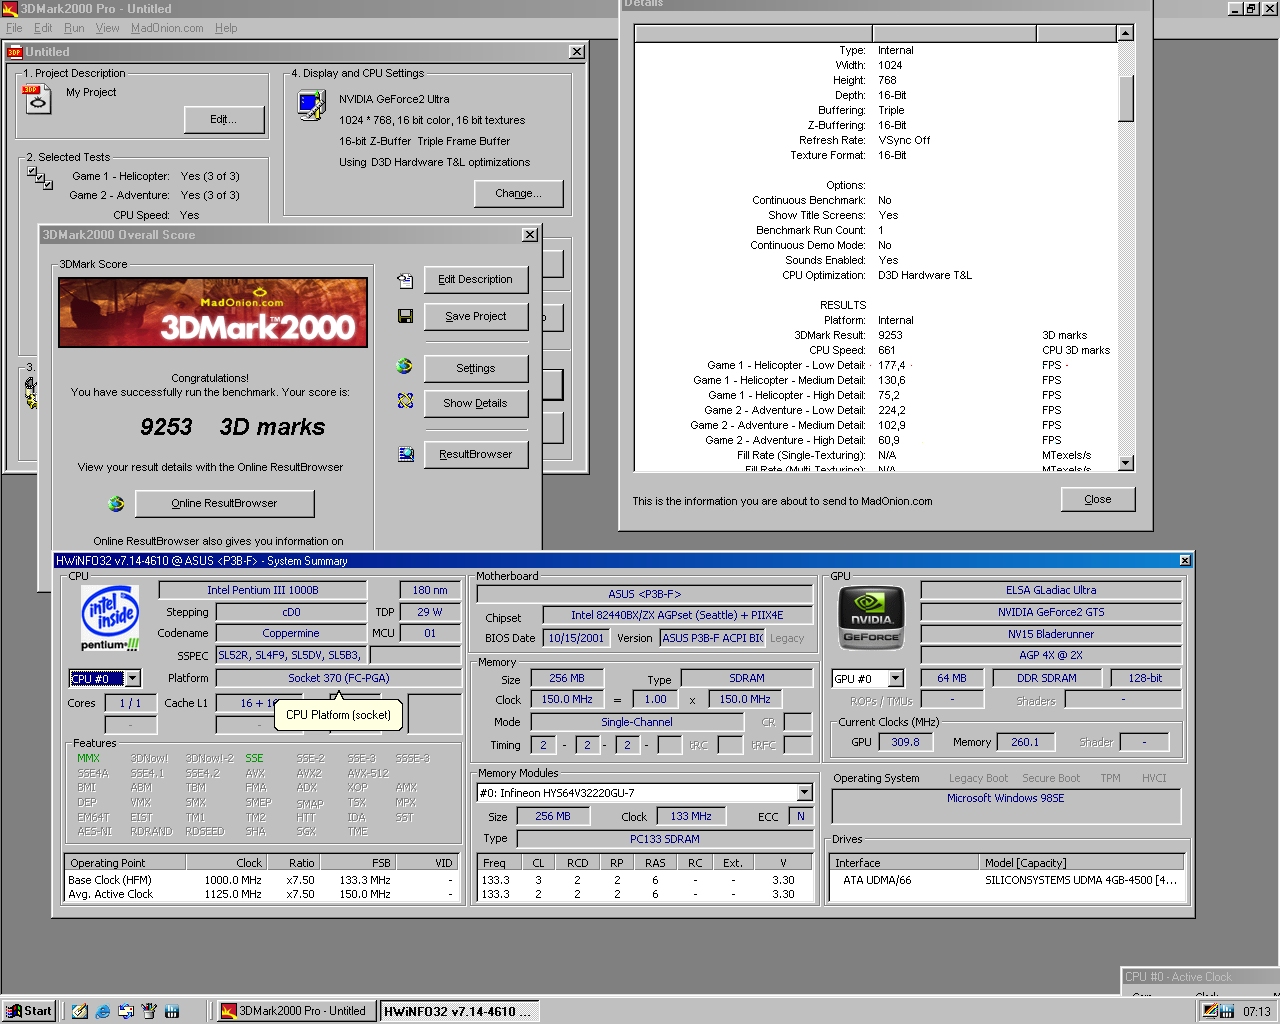Click Change... in Display and CPU Settings

(518, 193)
